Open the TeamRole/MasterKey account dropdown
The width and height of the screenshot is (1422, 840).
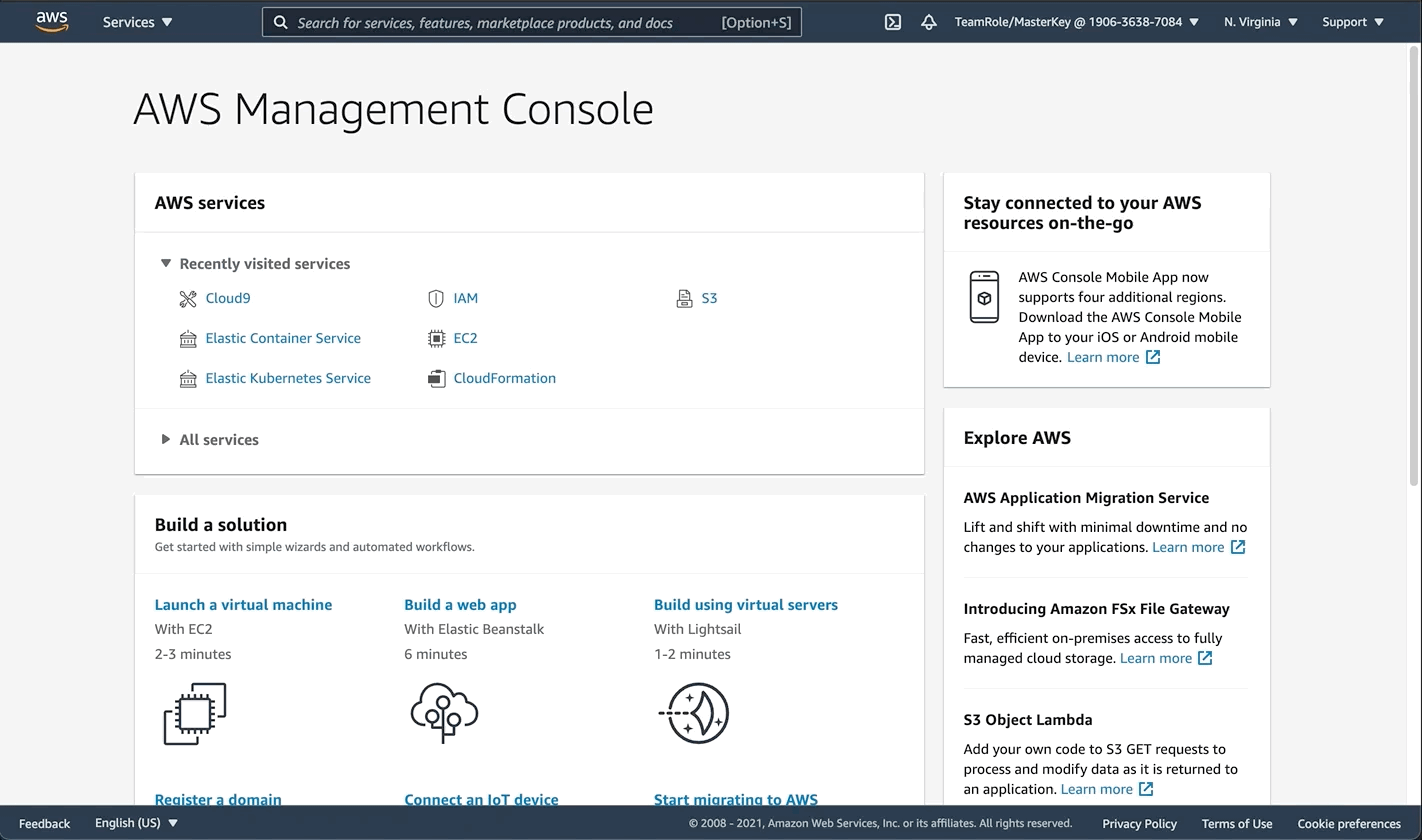(x=1077, y=22)
